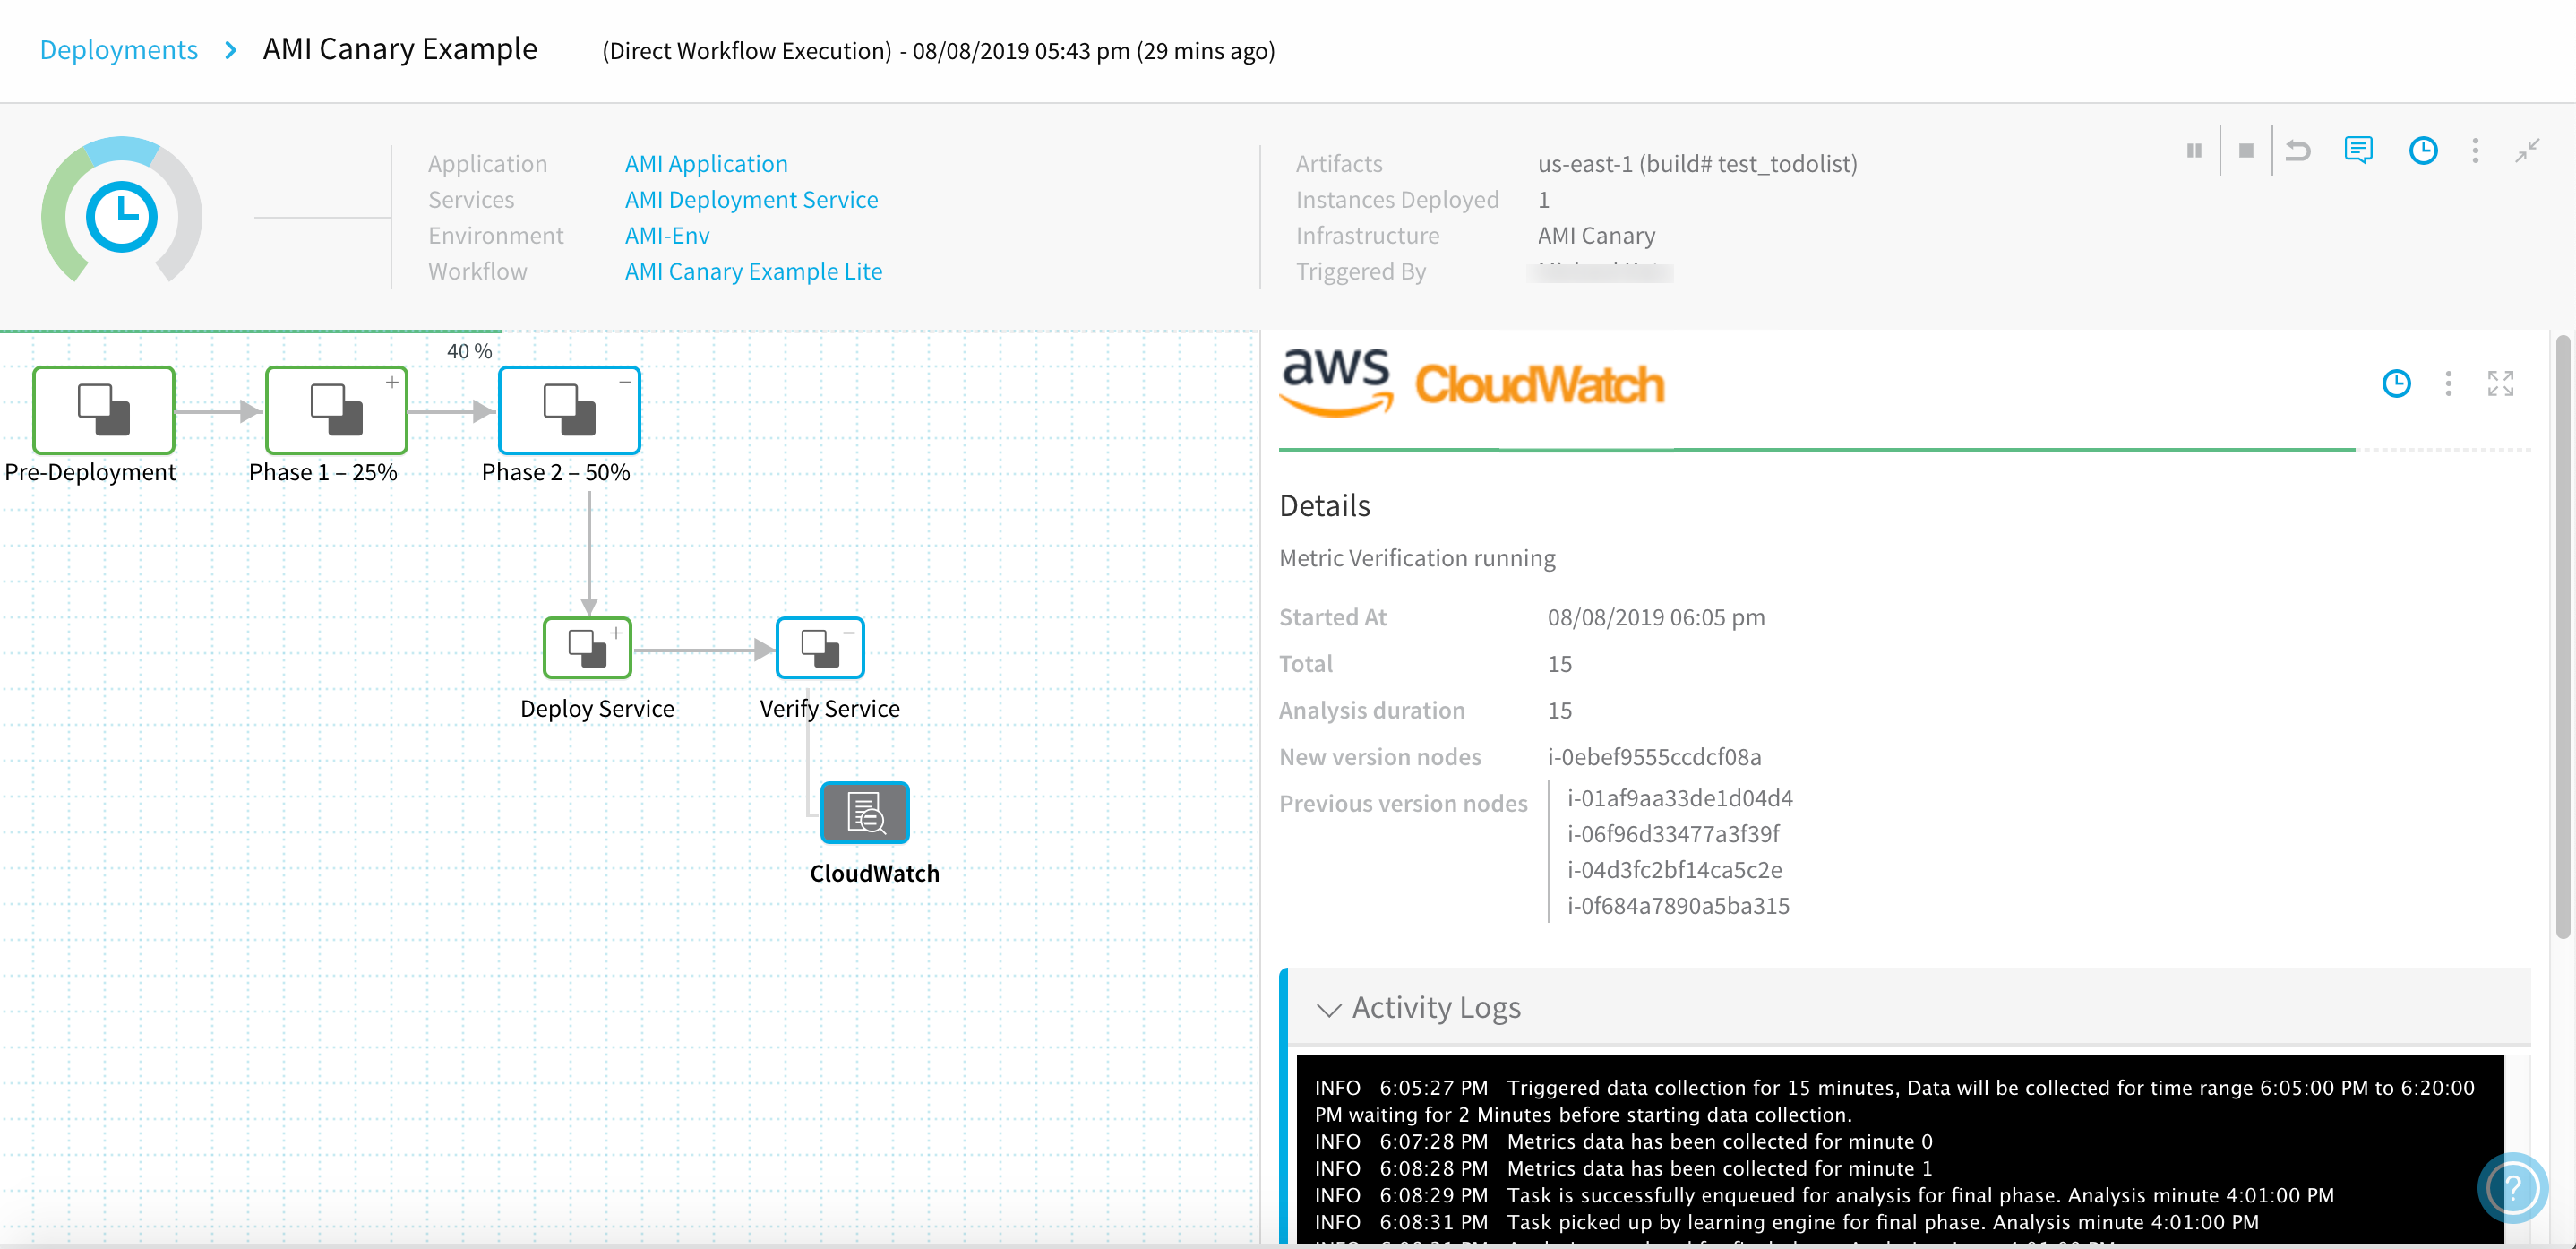Click the CloudWatch panel clock icon
This screenshot has height=1249, width=2576.
click(2396, 383)
